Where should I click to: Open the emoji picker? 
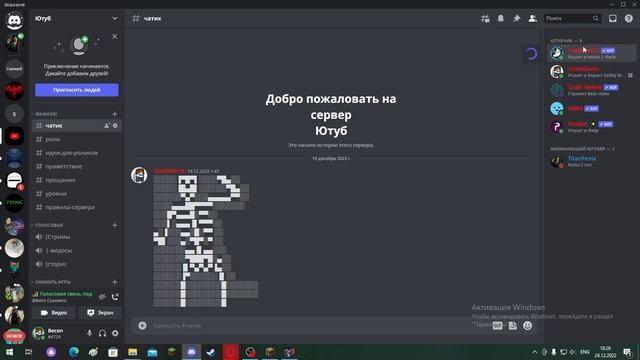point(528,325)
